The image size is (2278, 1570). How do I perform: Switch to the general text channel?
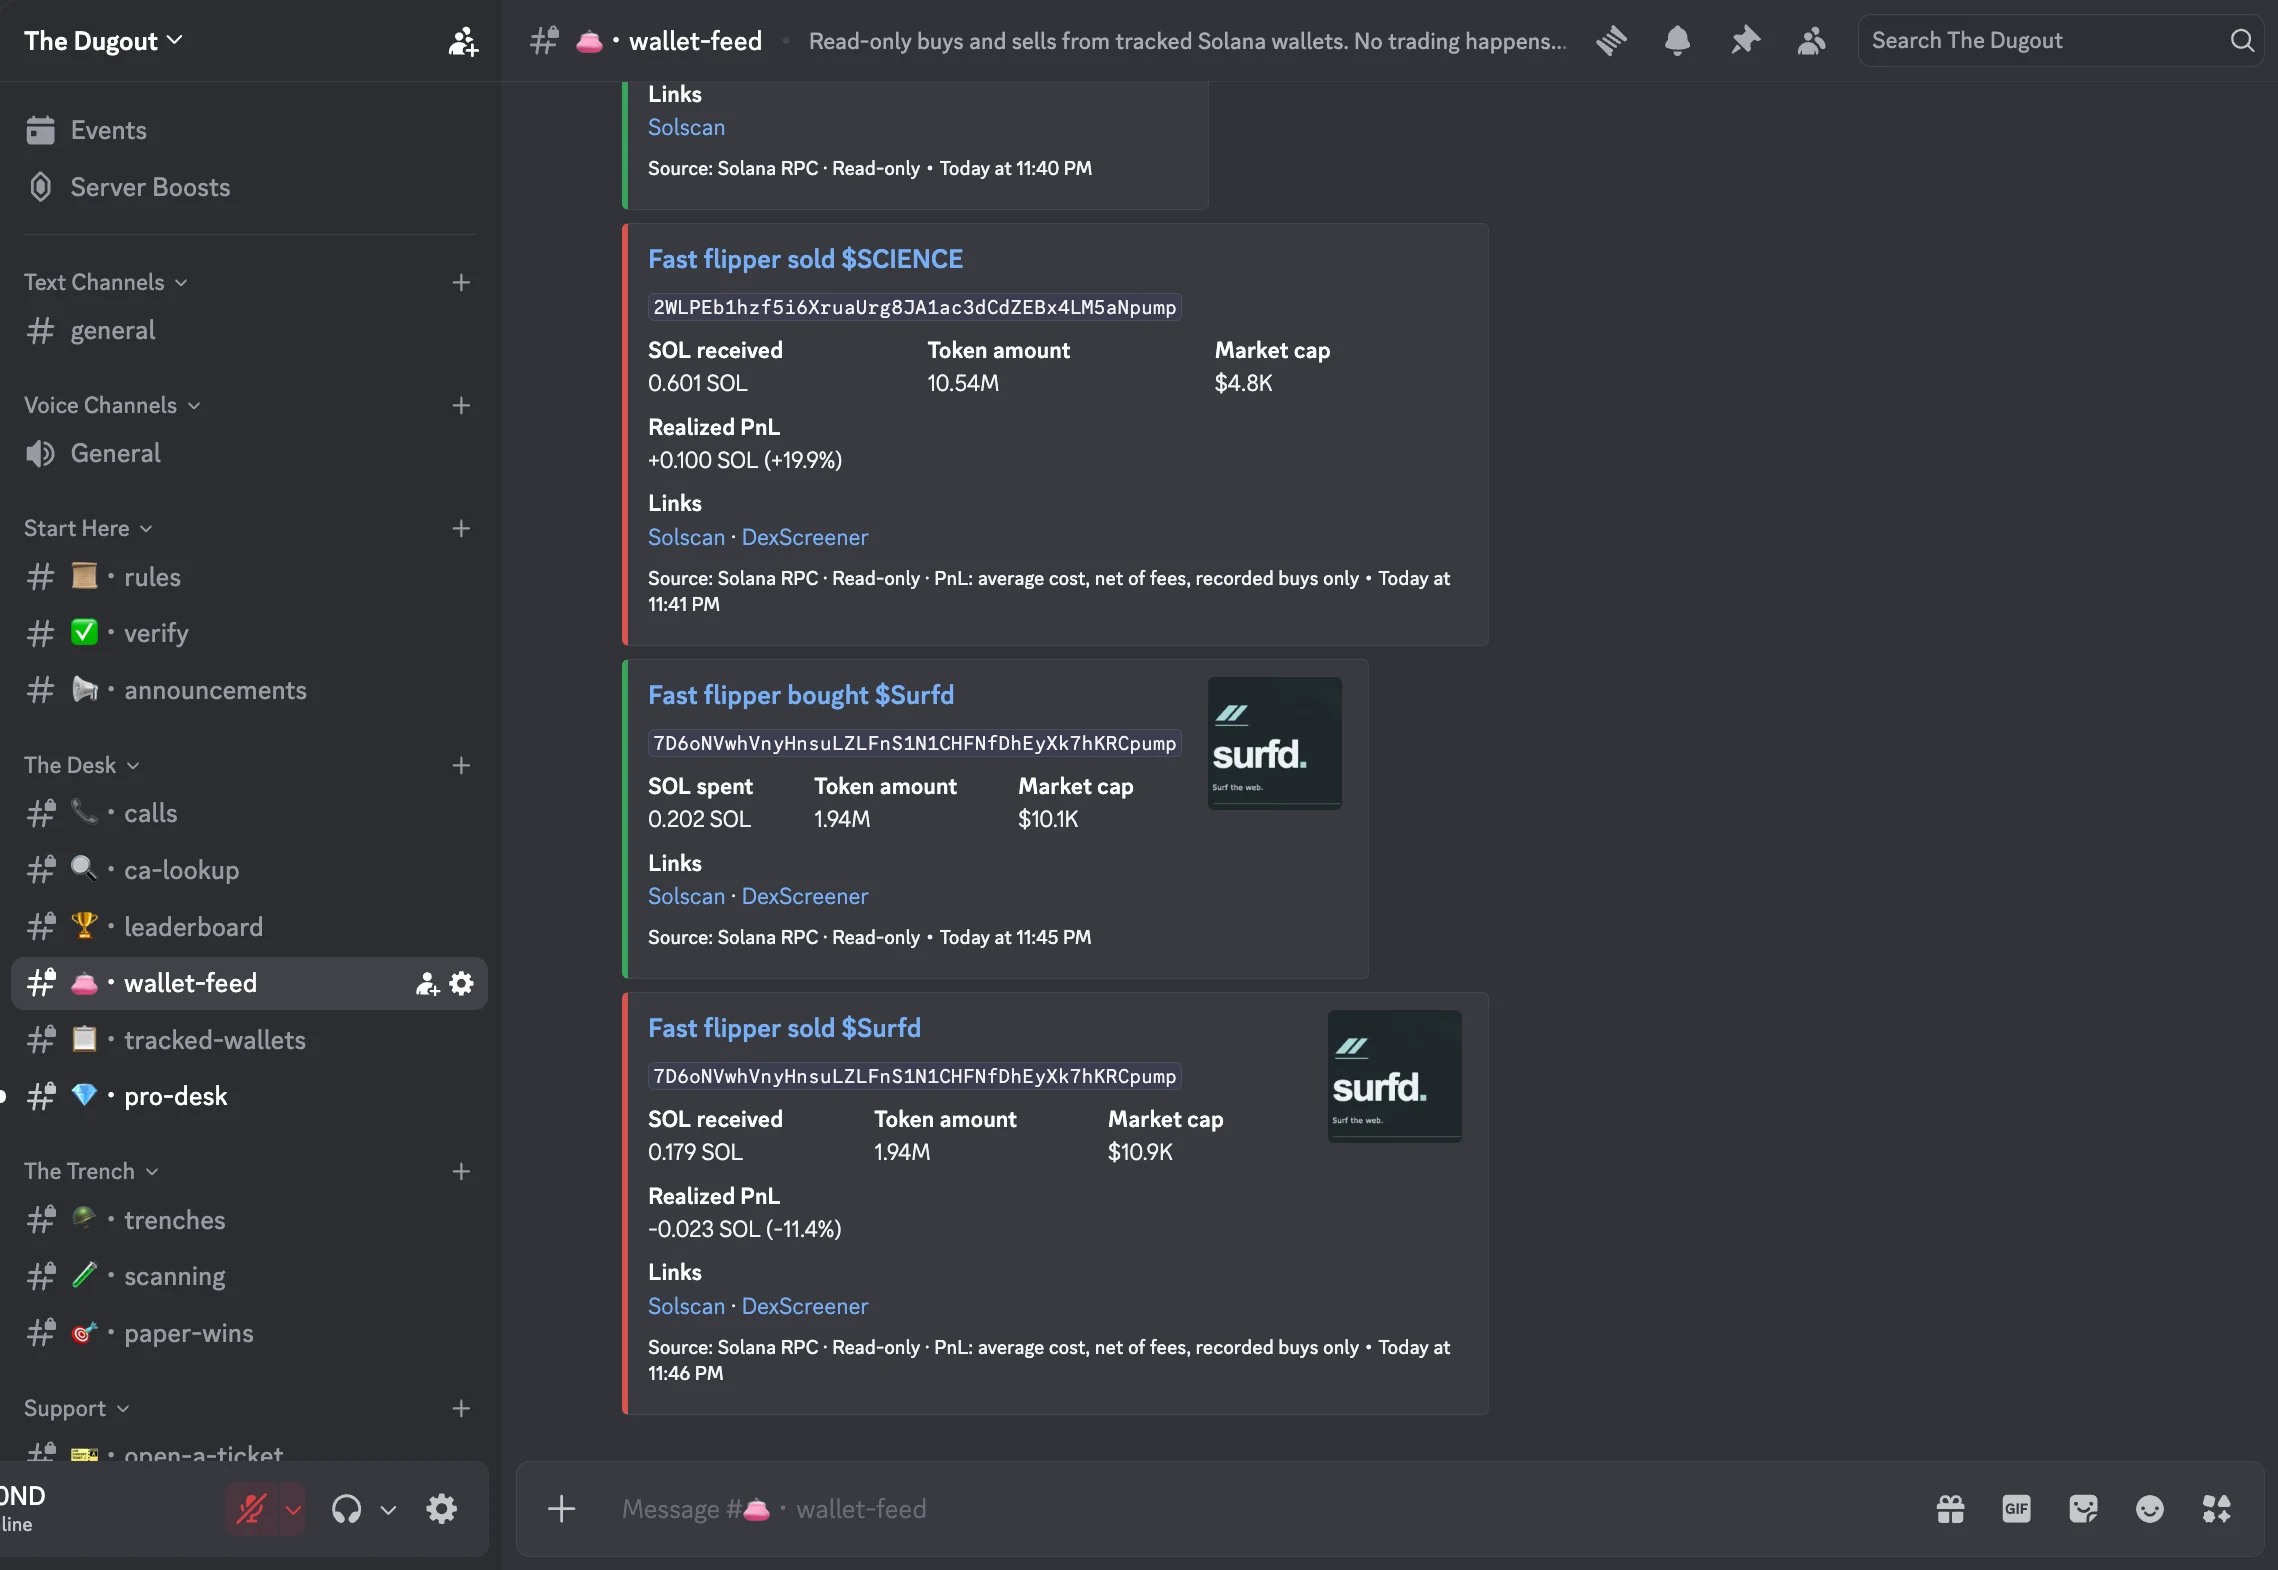click(250, 331)
